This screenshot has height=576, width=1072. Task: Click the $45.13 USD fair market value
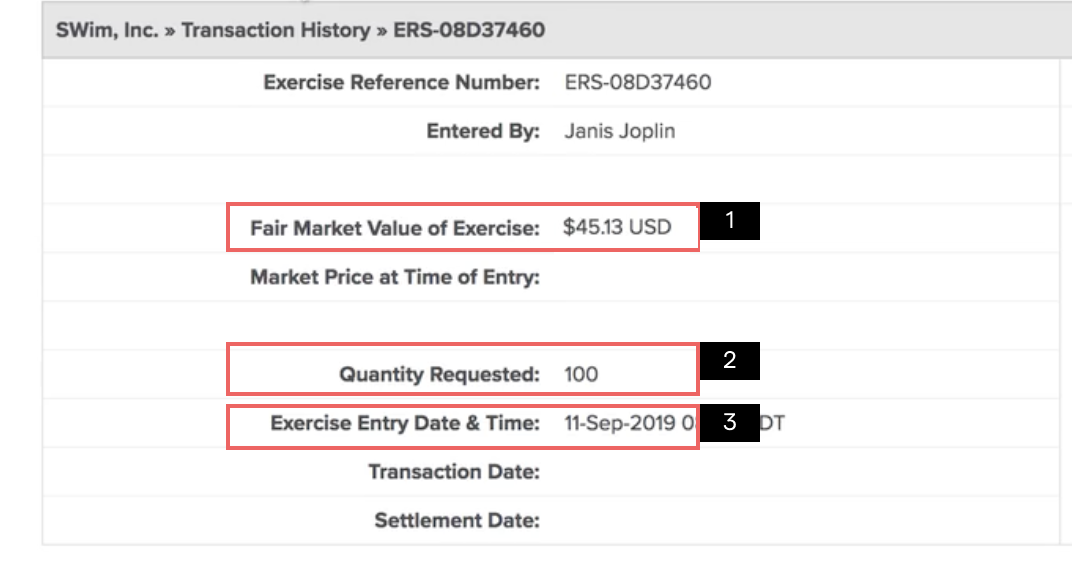617,227
